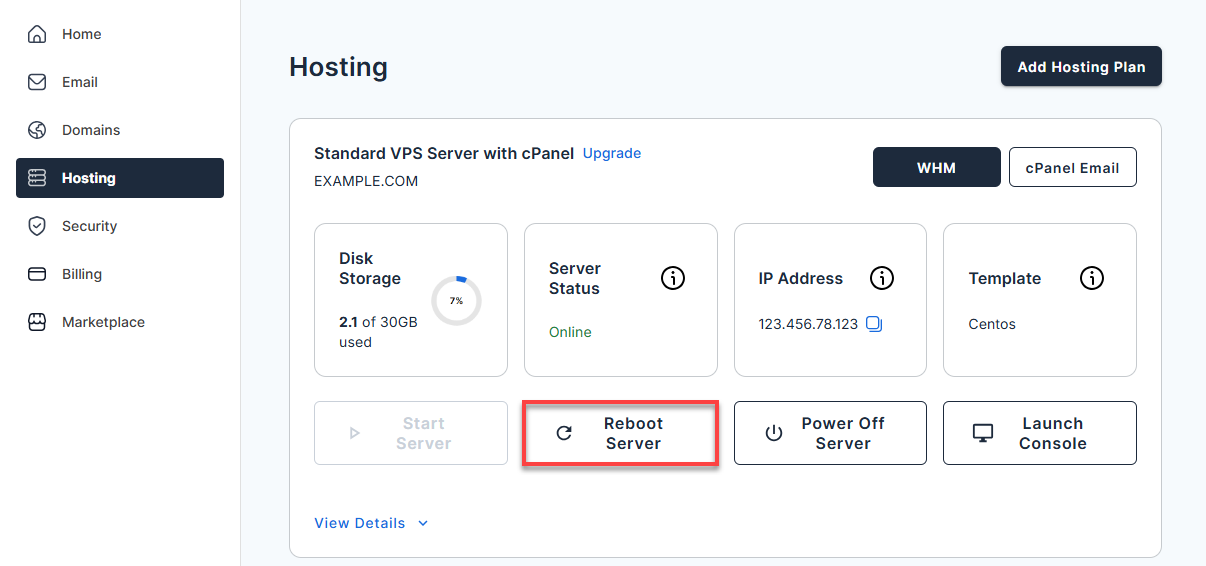Click Reboot Server button
The width and height of the screenshot is (1206, 566).
coord(620,433)
